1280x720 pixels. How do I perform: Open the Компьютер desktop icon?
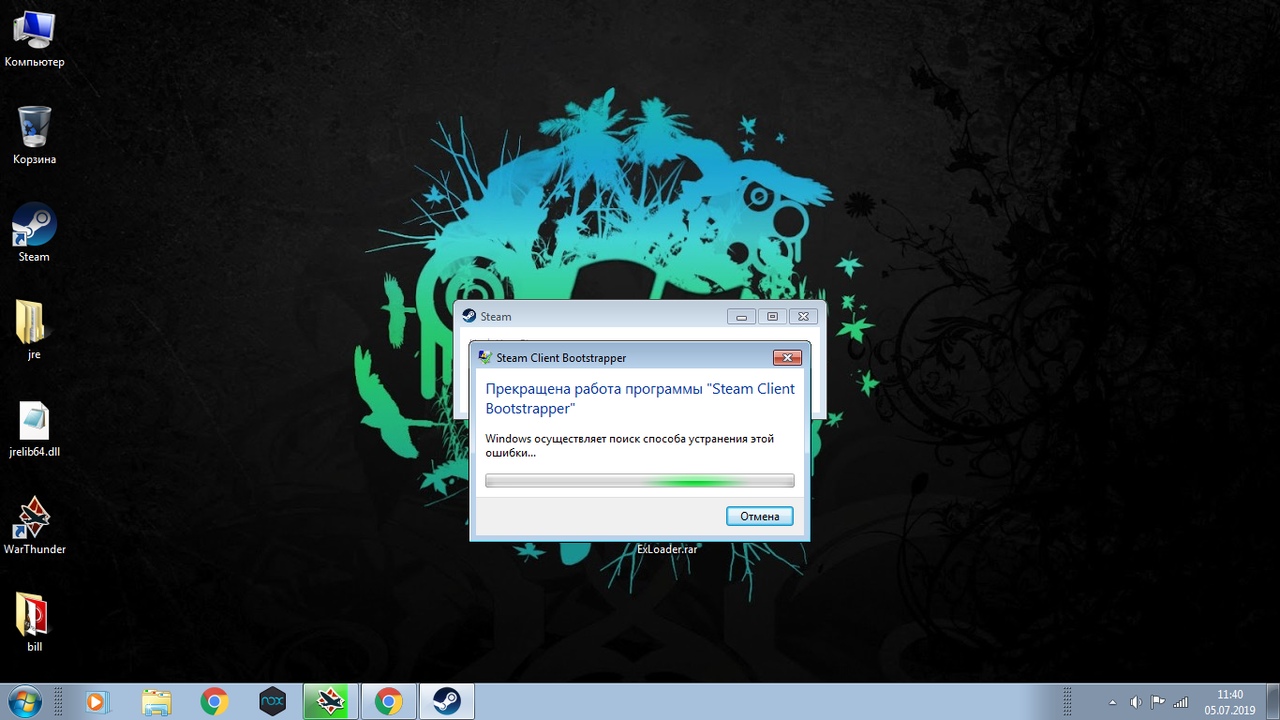[x=34, y=40]
